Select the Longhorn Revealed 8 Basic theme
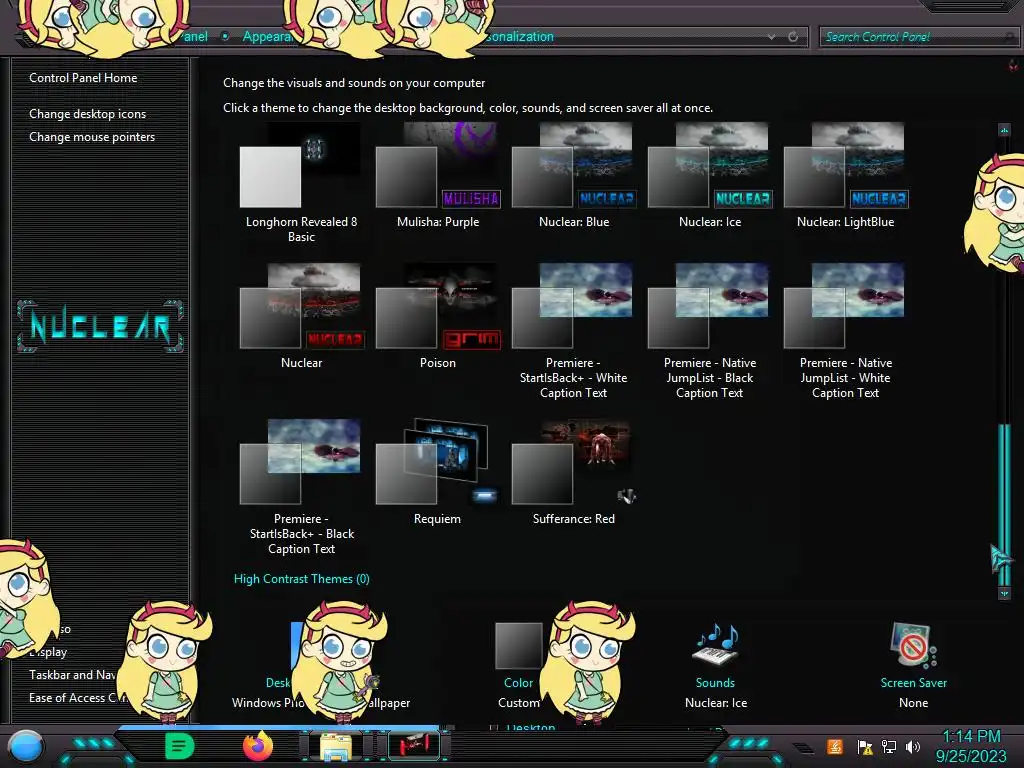Image resolution: width=1024 pixels, height=768 pixels. (x=301, y=183)
